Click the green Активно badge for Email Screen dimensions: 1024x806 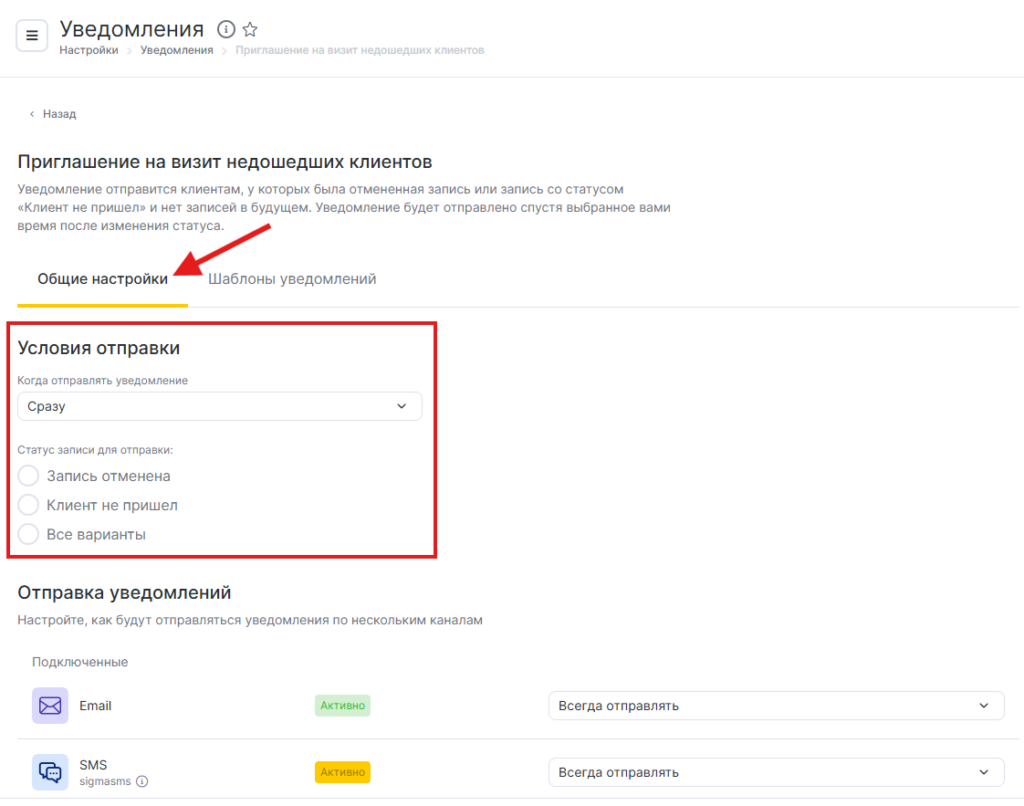click(x=342, y=705)
